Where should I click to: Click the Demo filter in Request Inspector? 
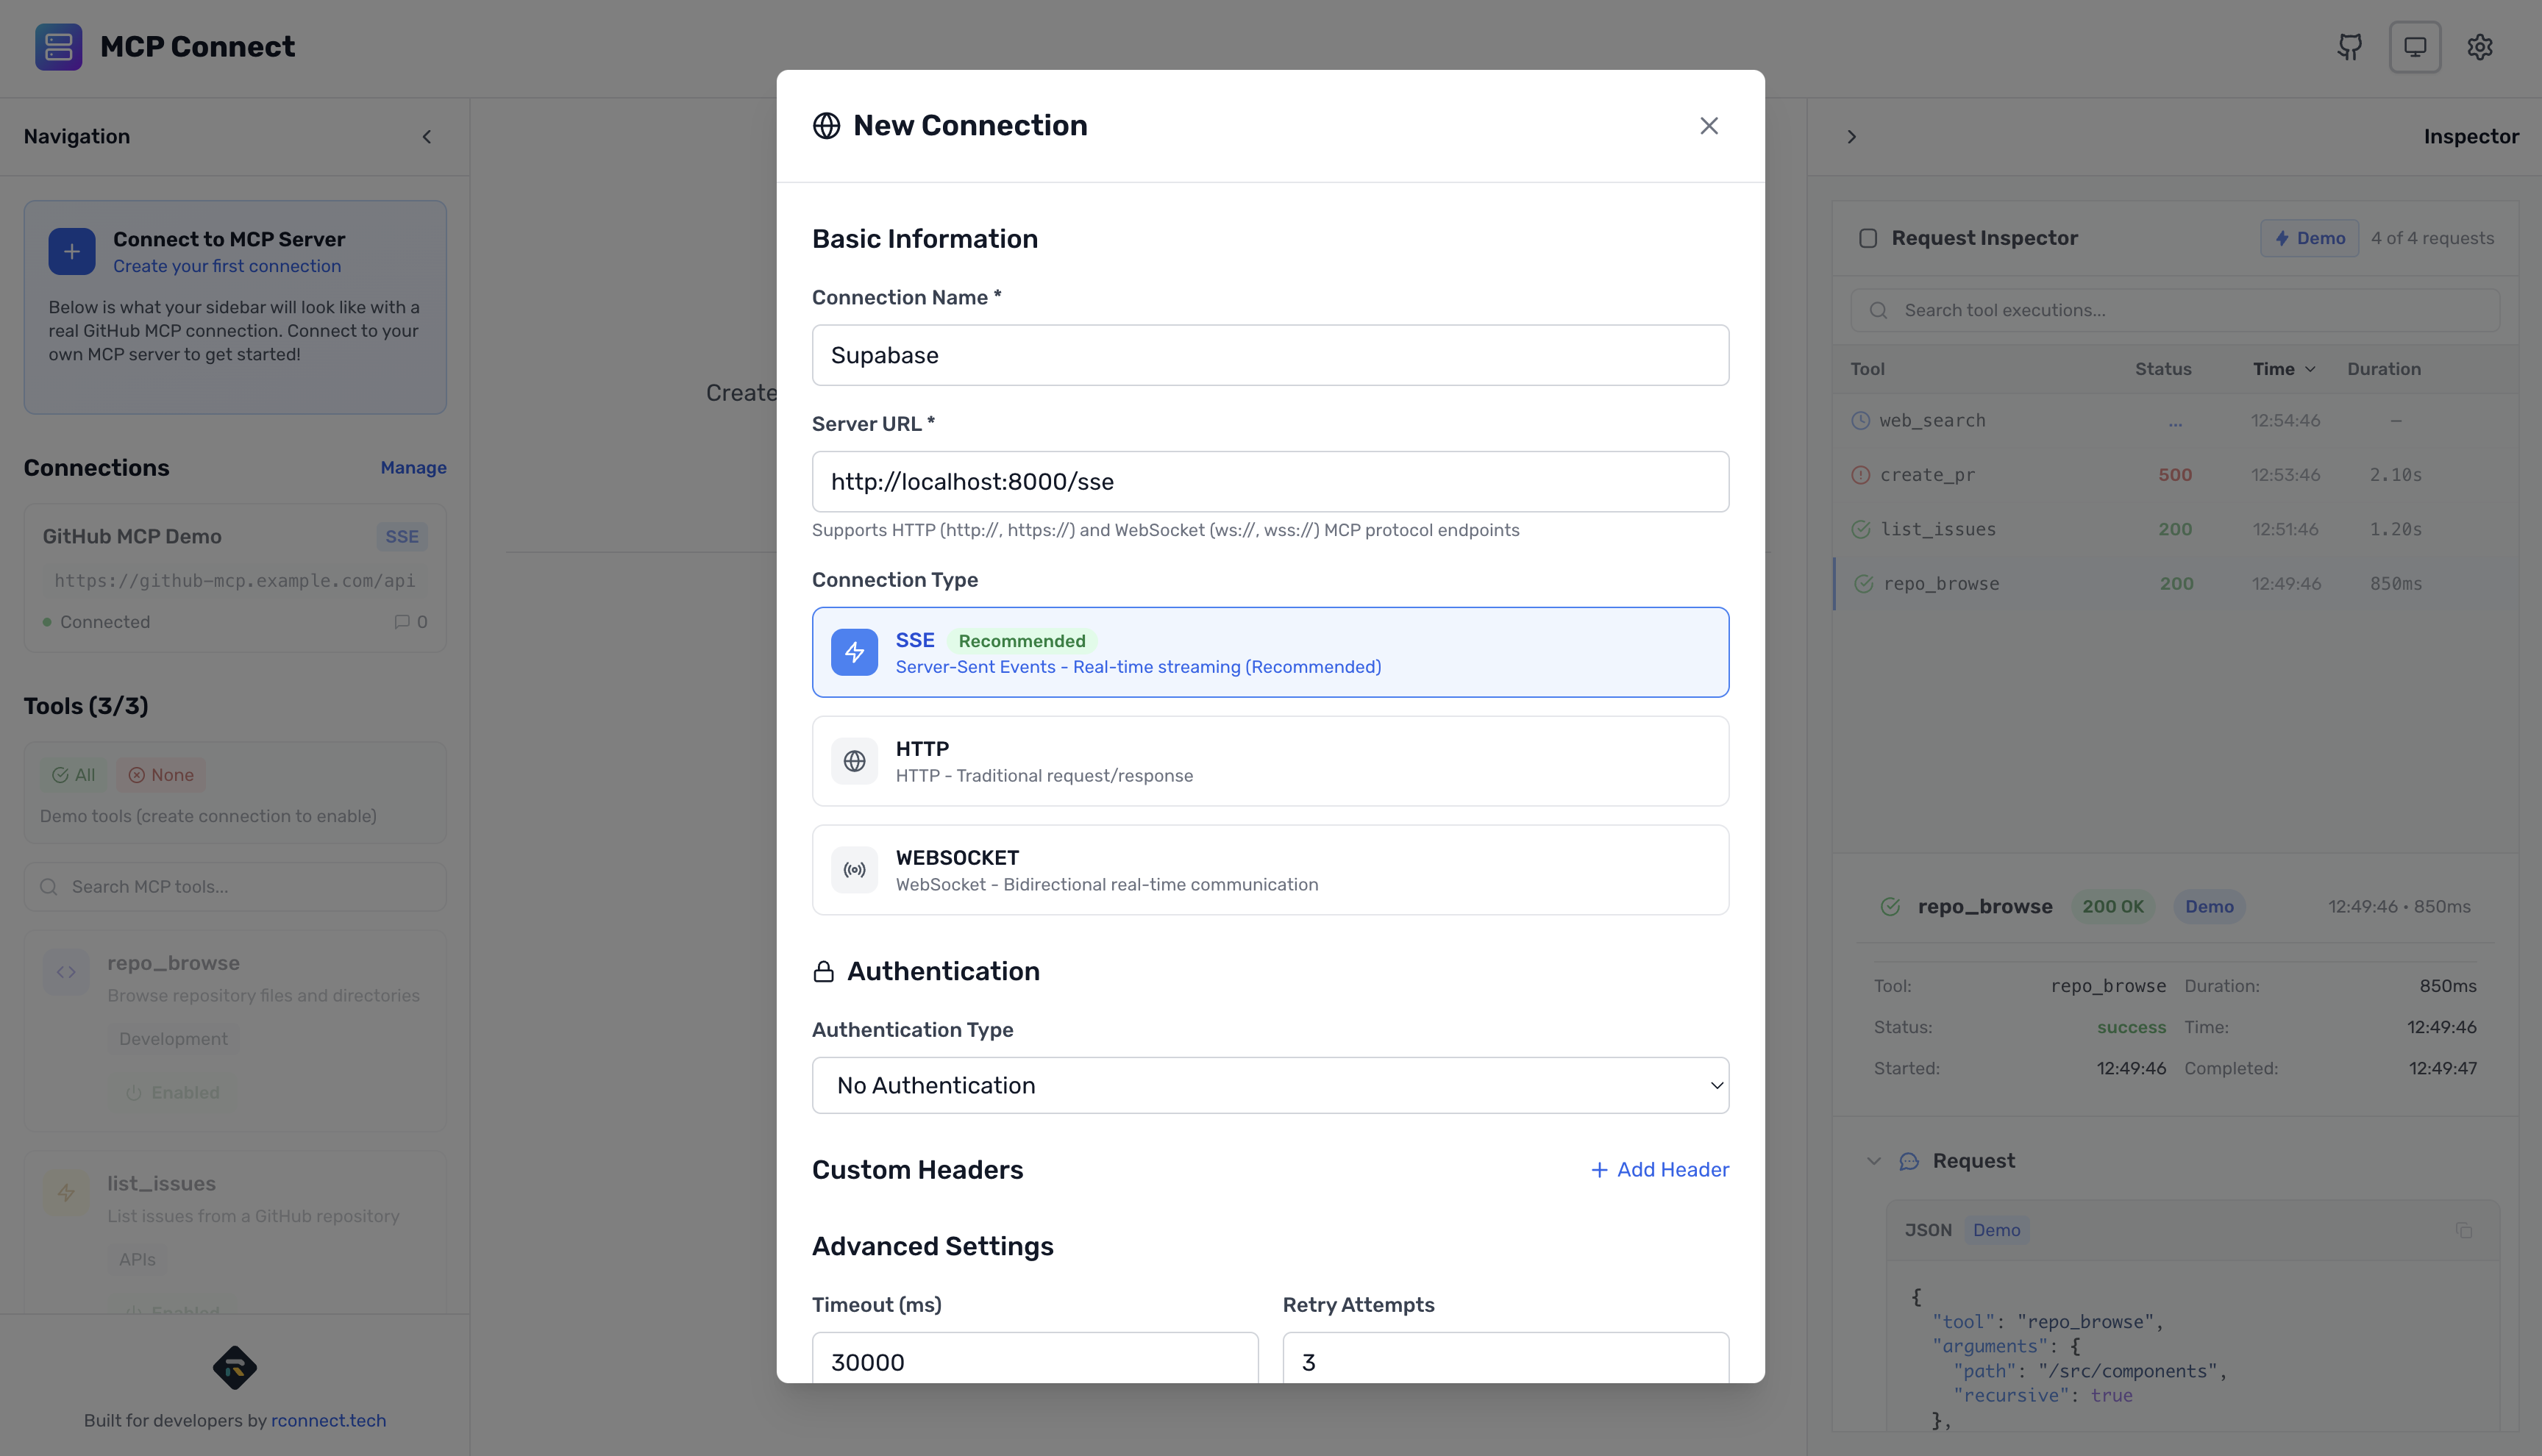(2309, 237)
